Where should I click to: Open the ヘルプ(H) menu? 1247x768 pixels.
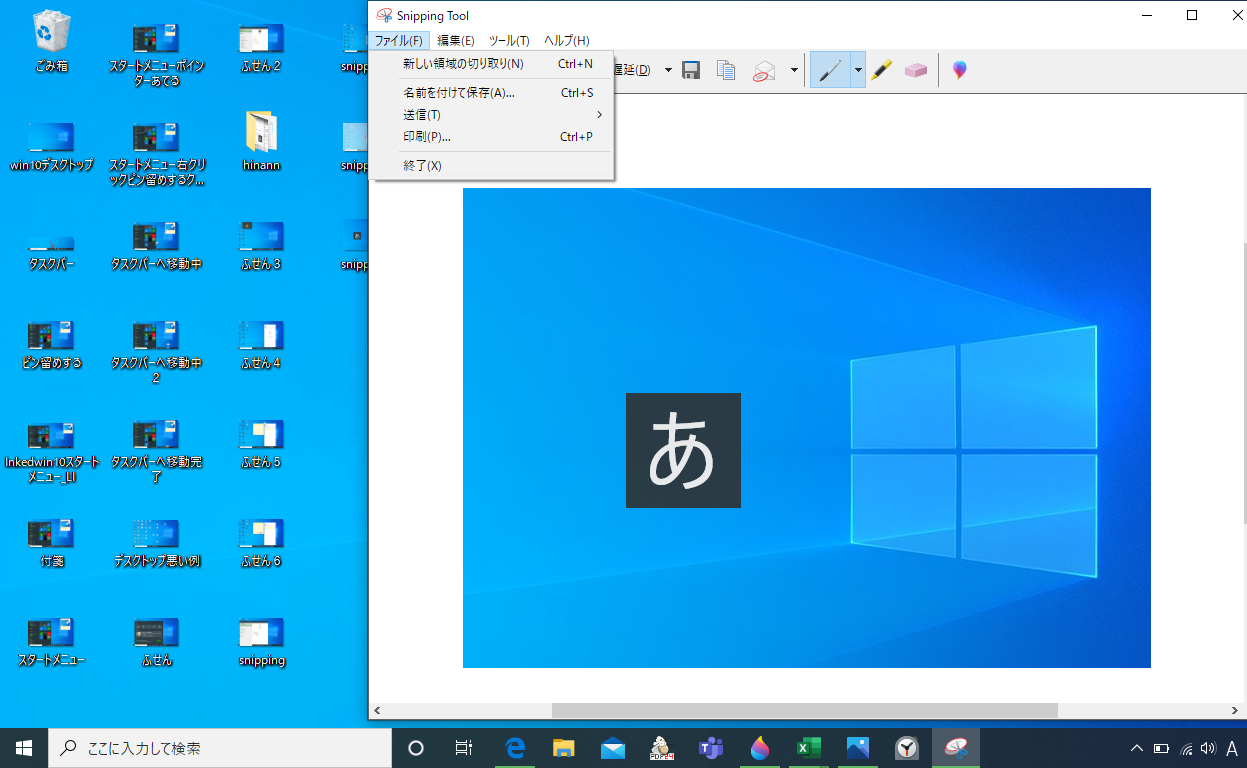click(566, 40)
